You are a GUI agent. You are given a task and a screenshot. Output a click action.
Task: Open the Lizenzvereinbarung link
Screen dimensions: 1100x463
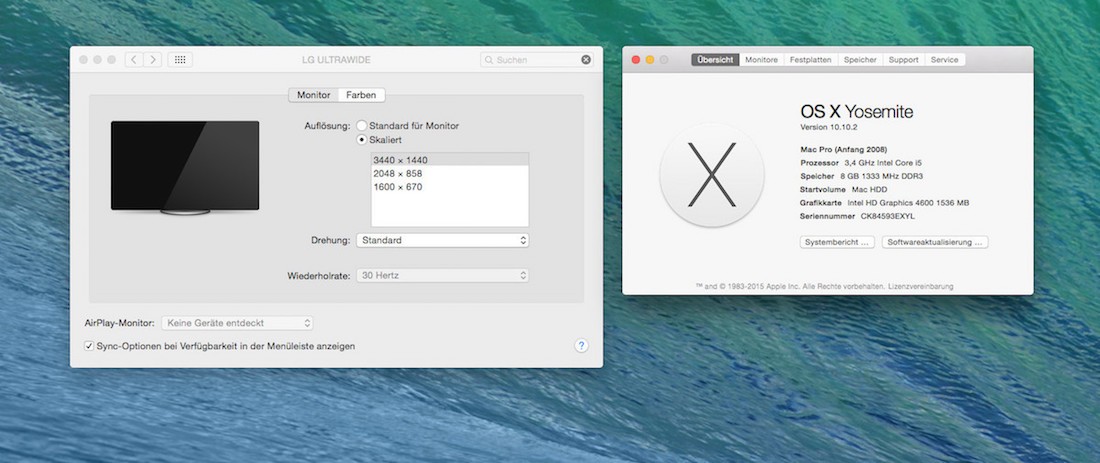(920, 286)
